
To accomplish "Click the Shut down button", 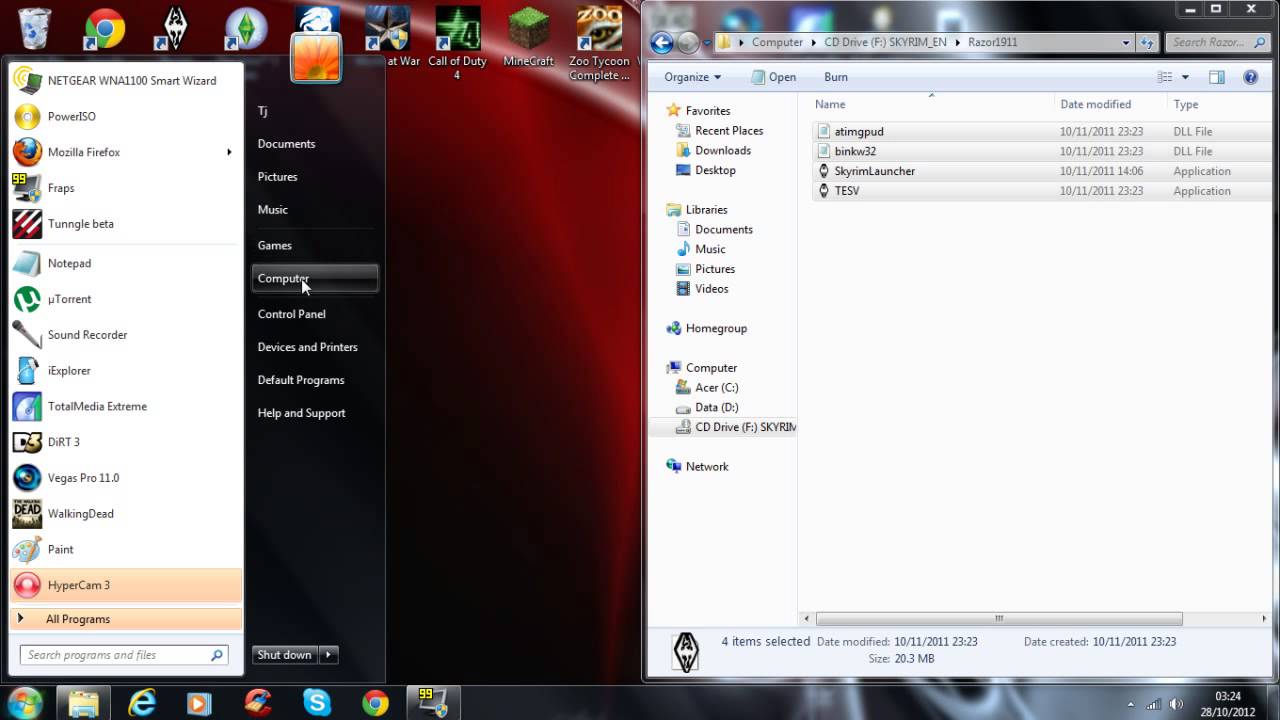I will 284,655.
